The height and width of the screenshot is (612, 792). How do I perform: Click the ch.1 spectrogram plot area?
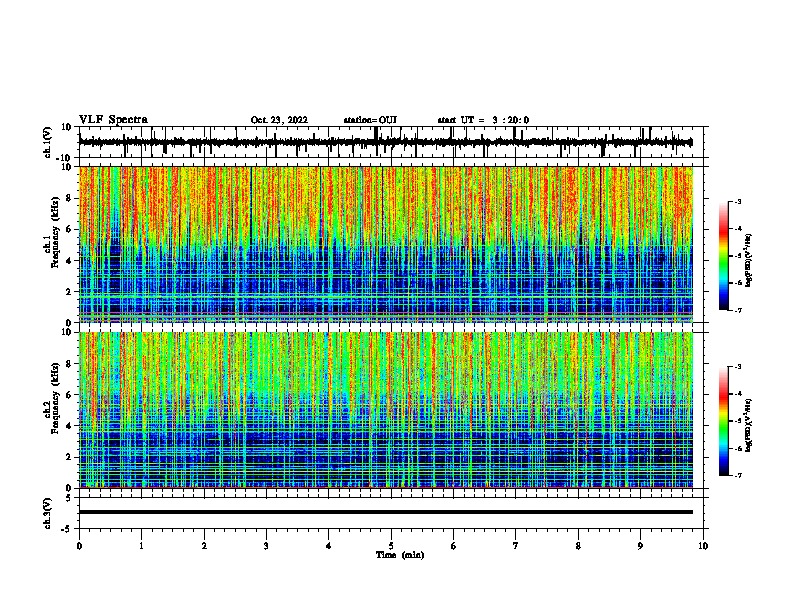pyautogui.click(x=386, y=244)
